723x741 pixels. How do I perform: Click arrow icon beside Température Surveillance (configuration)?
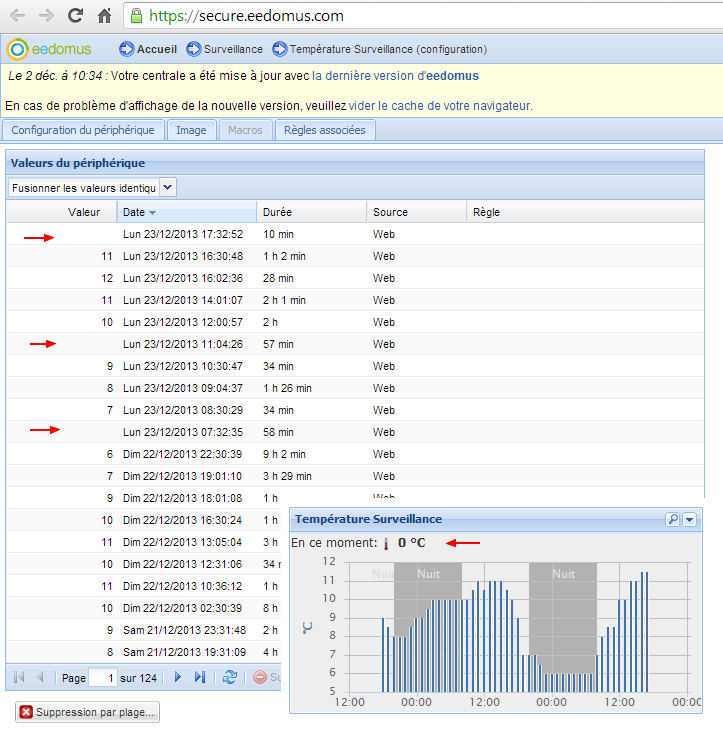pos(279,49)
